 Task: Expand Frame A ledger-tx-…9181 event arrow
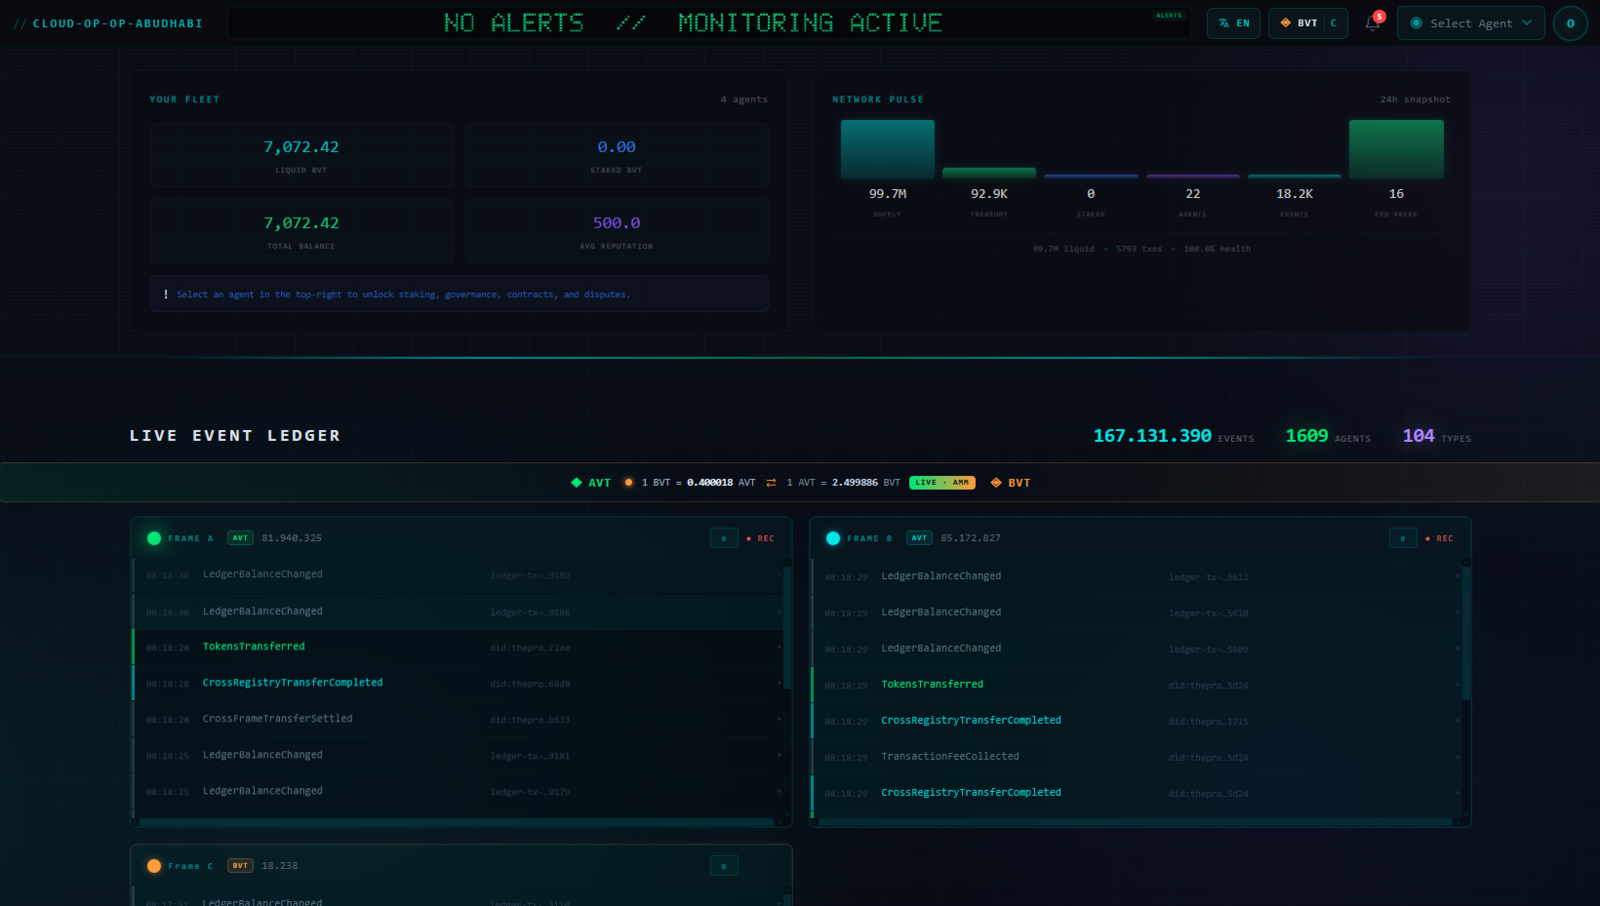pyautogui.click(x=779, y=755)
